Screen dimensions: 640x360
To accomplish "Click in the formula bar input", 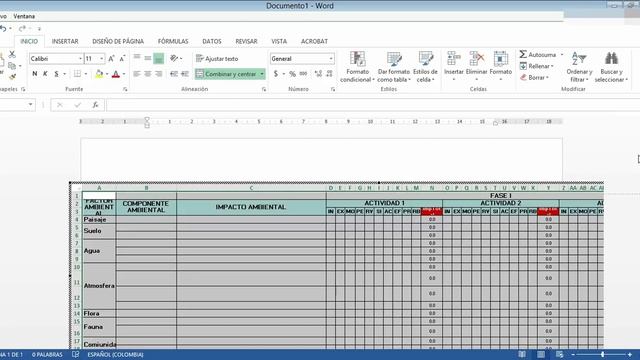I will pyautogui.click(x=372, y=105).
